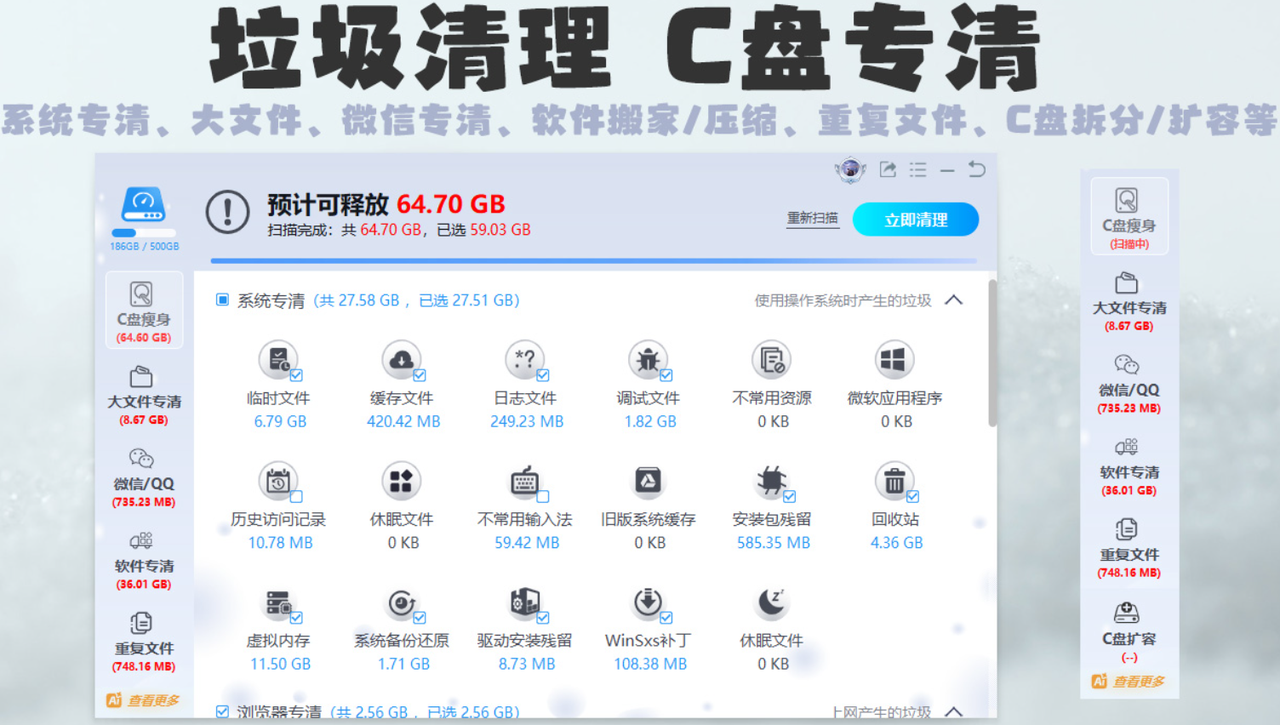1280x725 pixels.
Task: Toggle the 浏览器专清 section checkbox
Action: coord(222,712)
